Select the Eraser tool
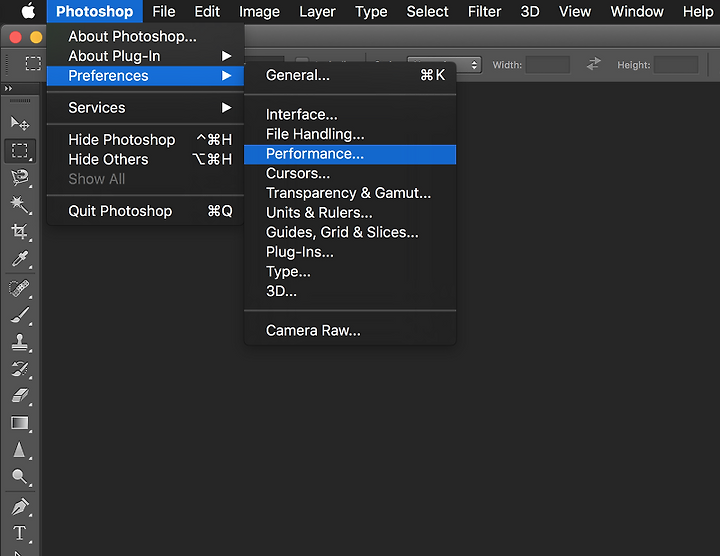 20,396
